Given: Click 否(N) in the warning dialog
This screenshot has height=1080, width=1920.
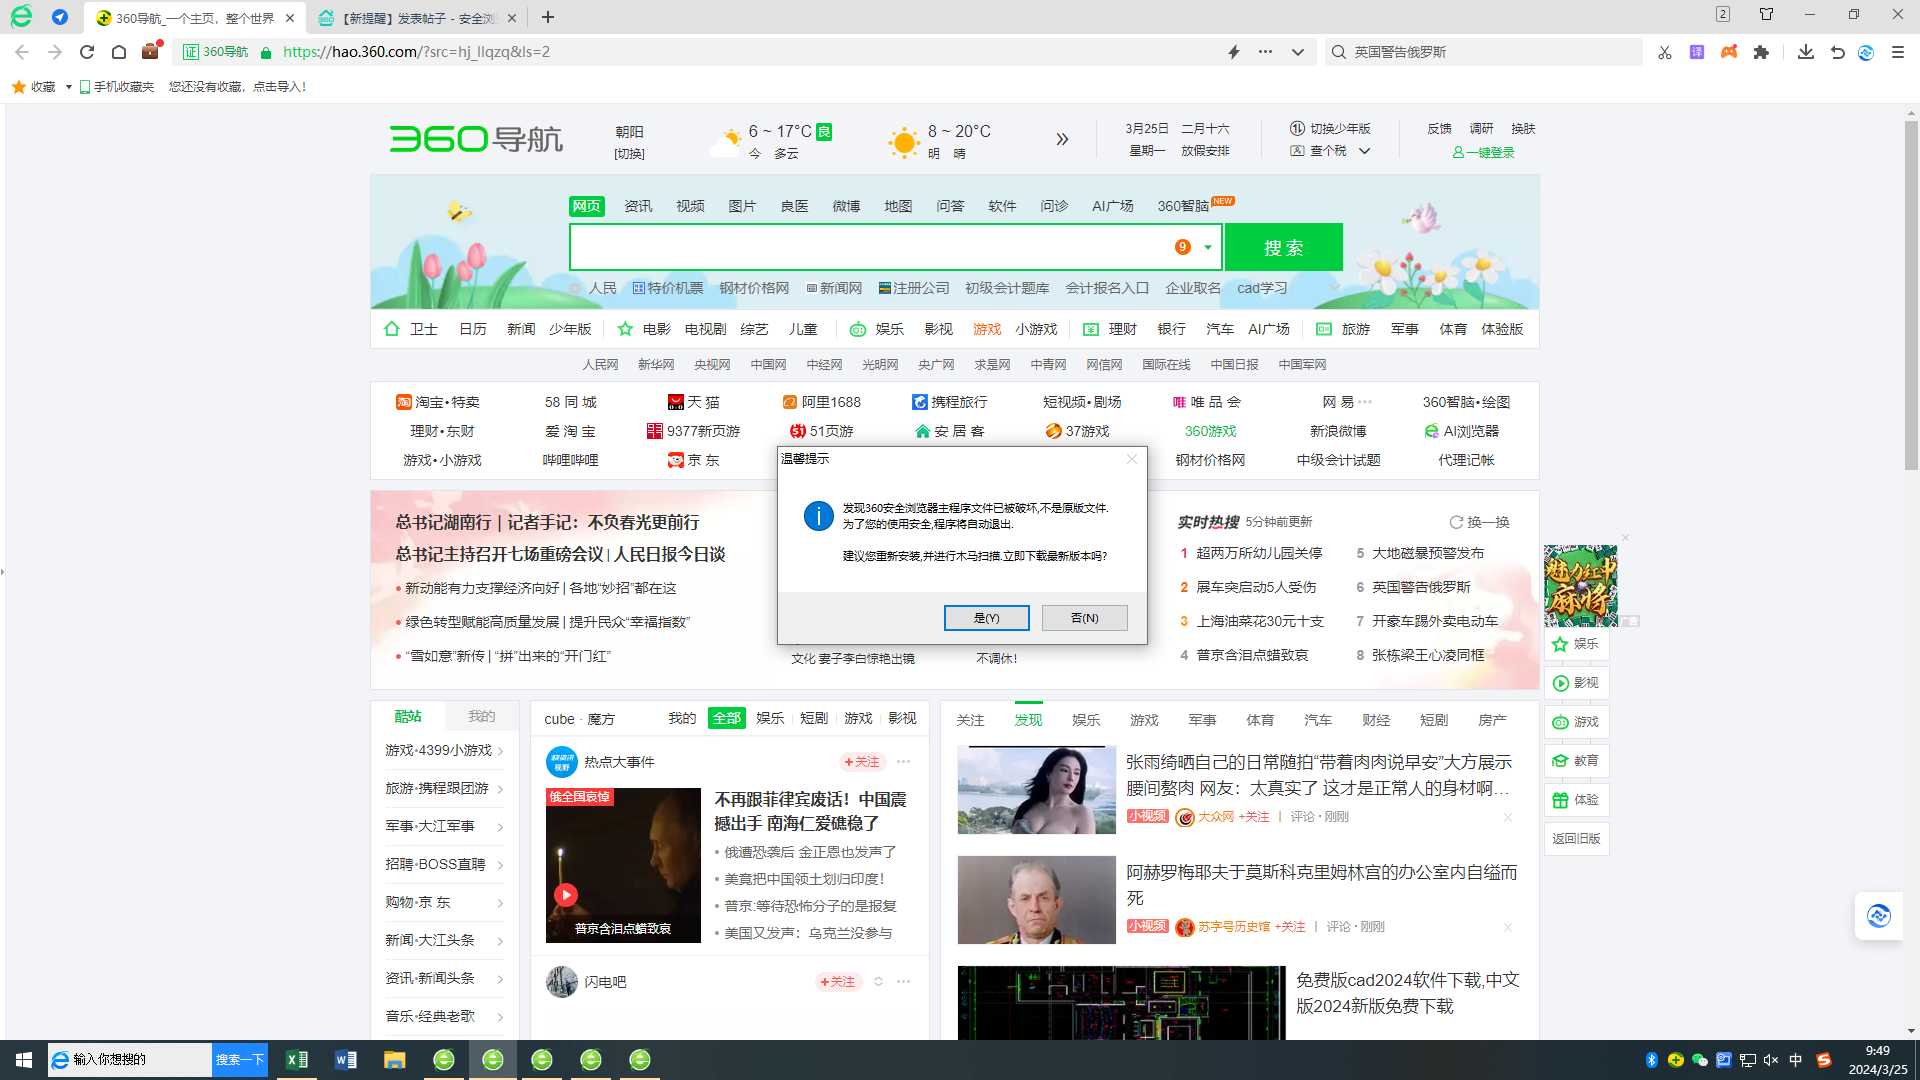Looking at the screenshot, I should tap(1084, 618).
